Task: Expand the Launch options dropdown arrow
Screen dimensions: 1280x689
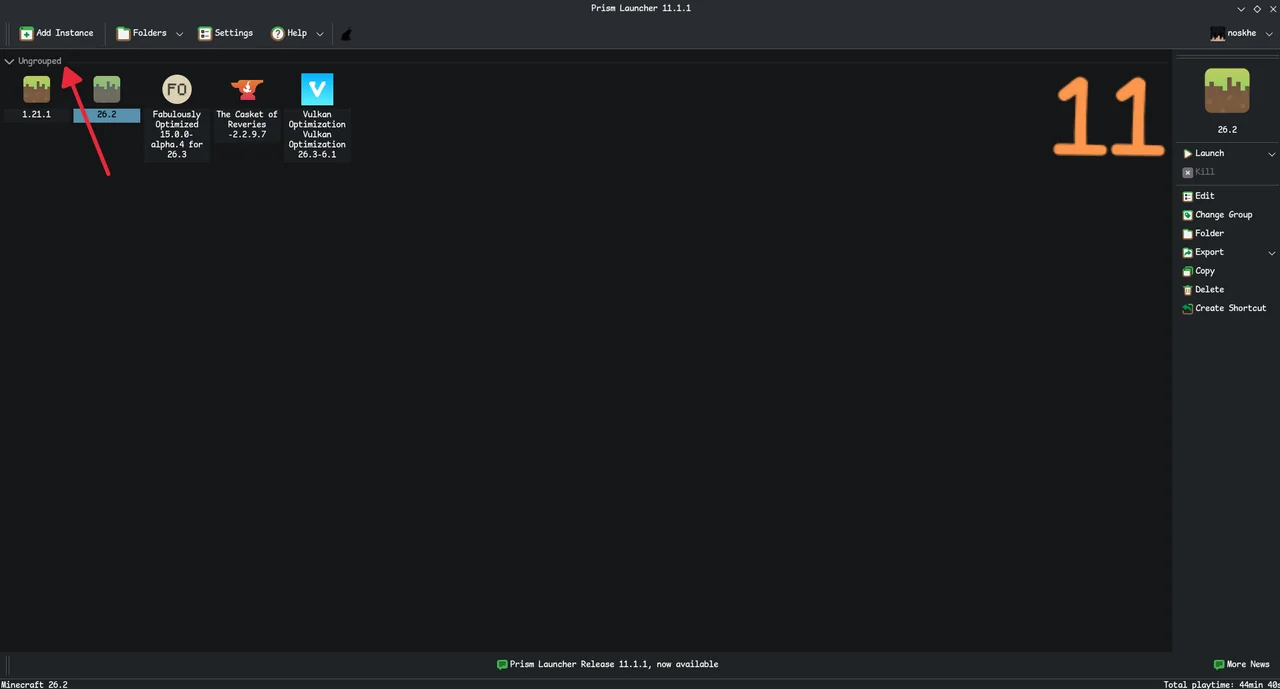Action: pyautogui.click(x=1272, y=154)
